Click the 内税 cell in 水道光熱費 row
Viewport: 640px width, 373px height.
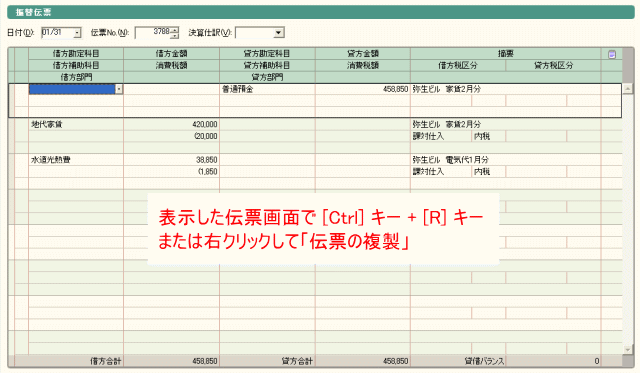[489, 172]
